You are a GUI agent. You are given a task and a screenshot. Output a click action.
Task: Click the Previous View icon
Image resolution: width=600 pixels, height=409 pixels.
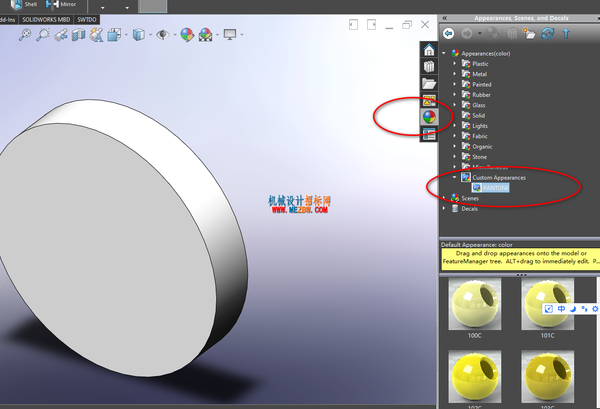[61, 35]
